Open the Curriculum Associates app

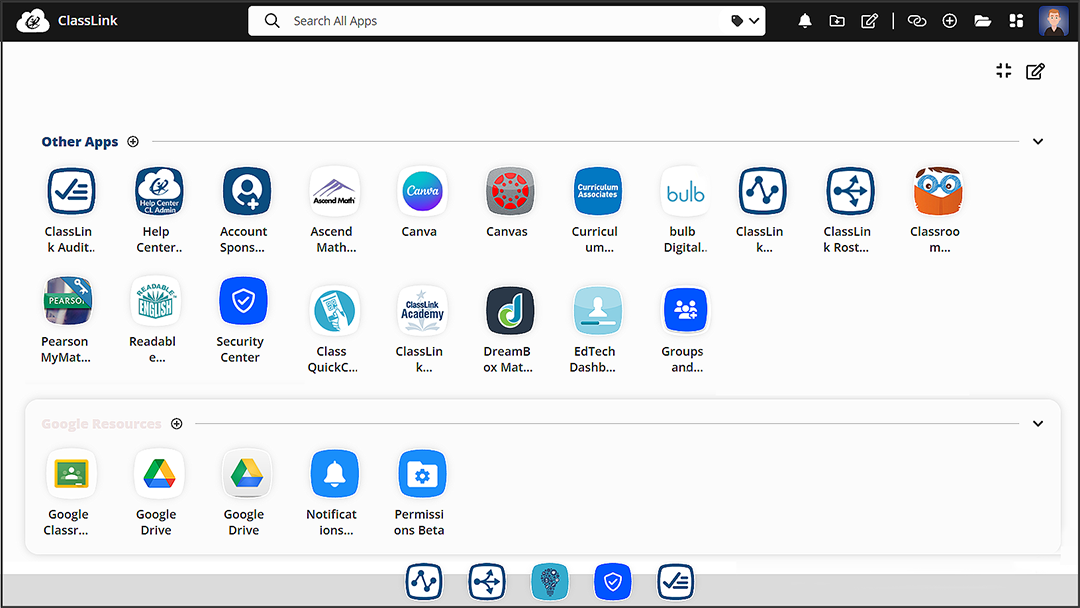597,190
